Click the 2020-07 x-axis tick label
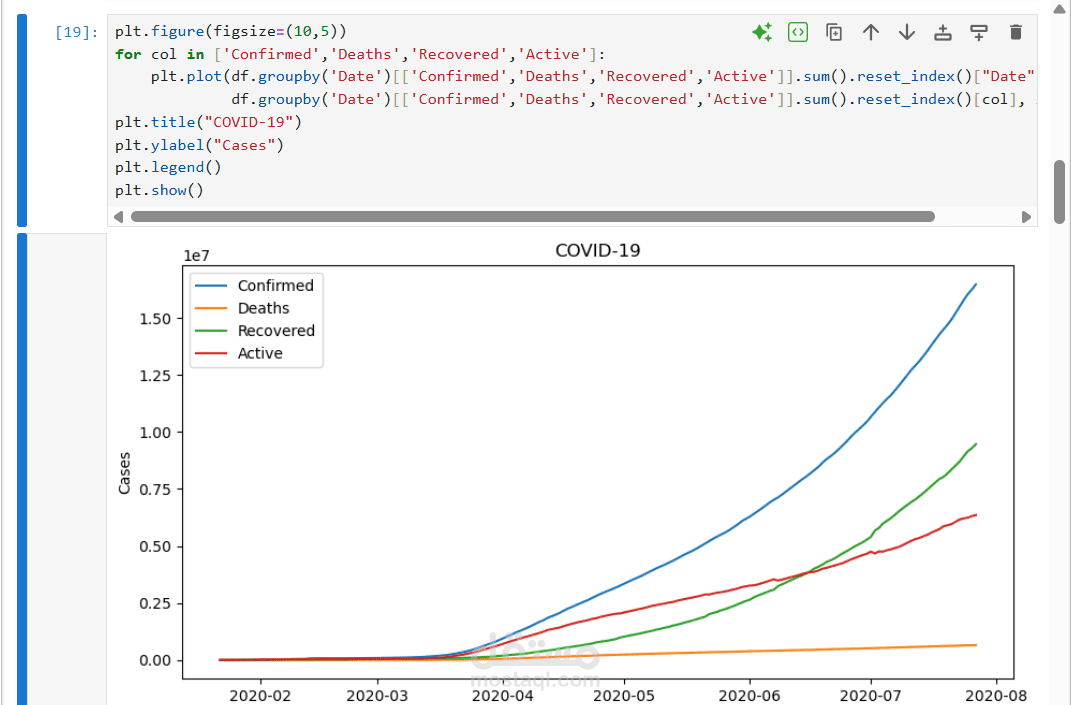This screenshot has height=705, width=1071. tap(870, 696)
